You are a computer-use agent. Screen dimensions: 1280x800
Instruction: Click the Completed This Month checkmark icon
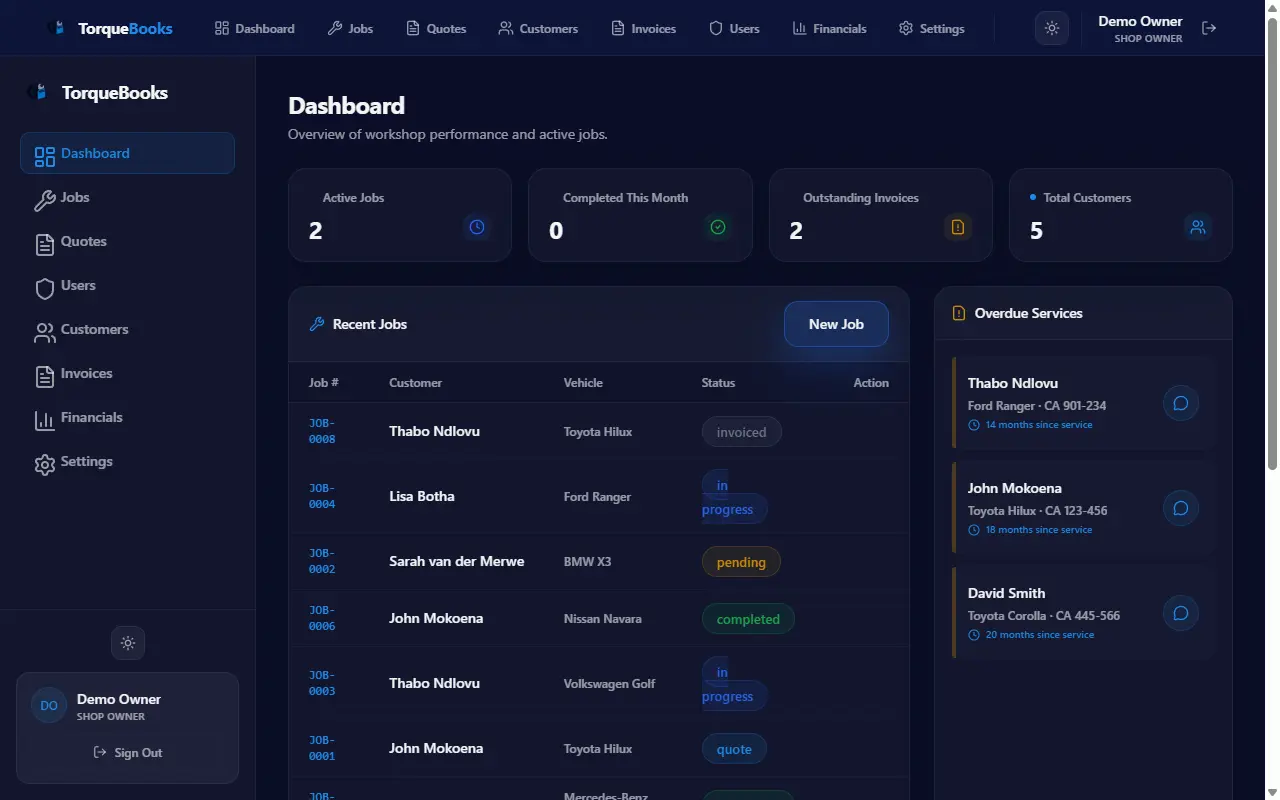(x=718, y=227)
